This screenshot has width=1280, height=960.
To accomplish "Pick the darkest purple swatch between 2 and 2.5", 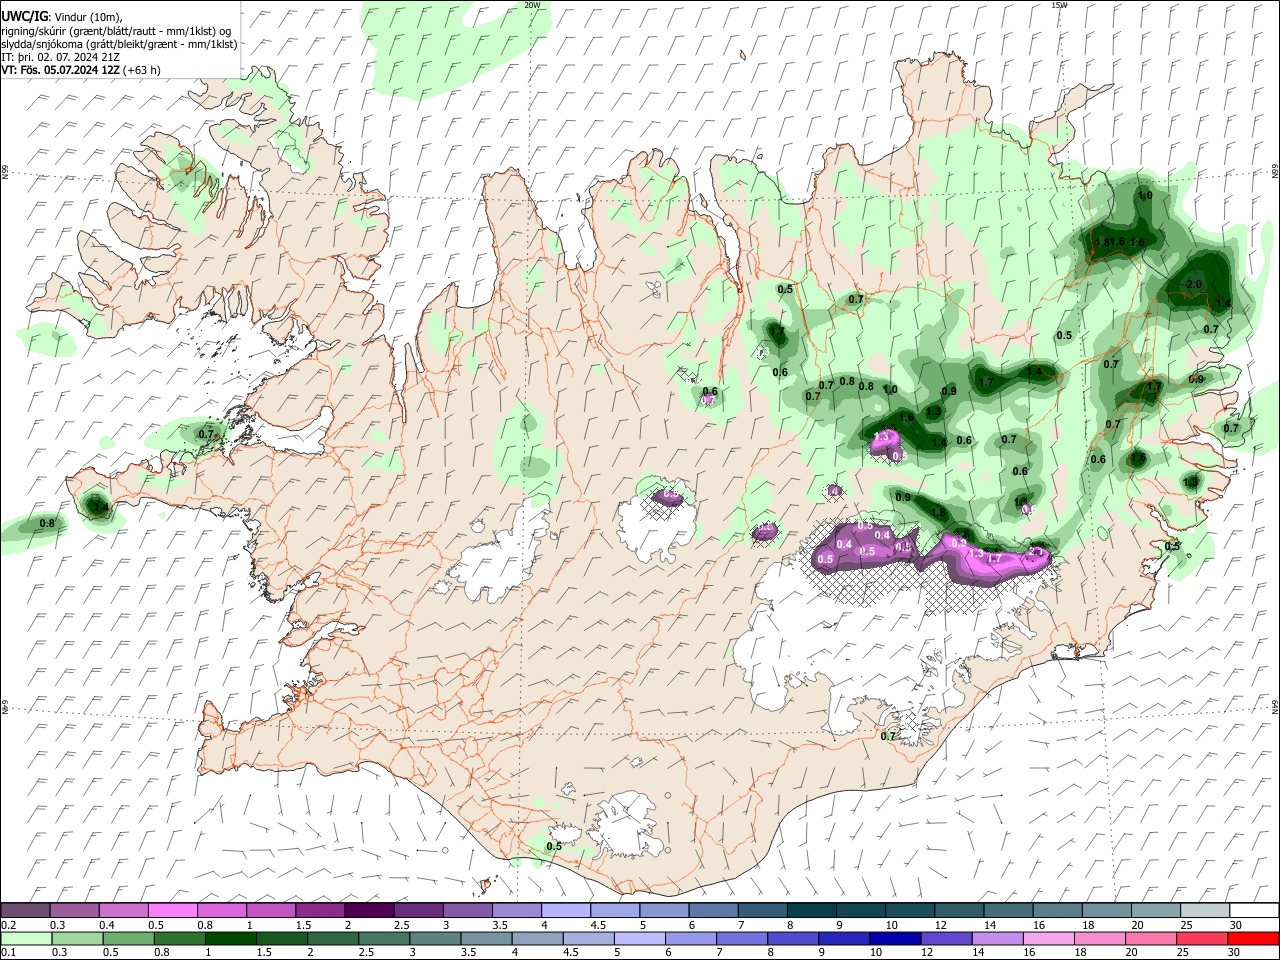I will 369,910.
